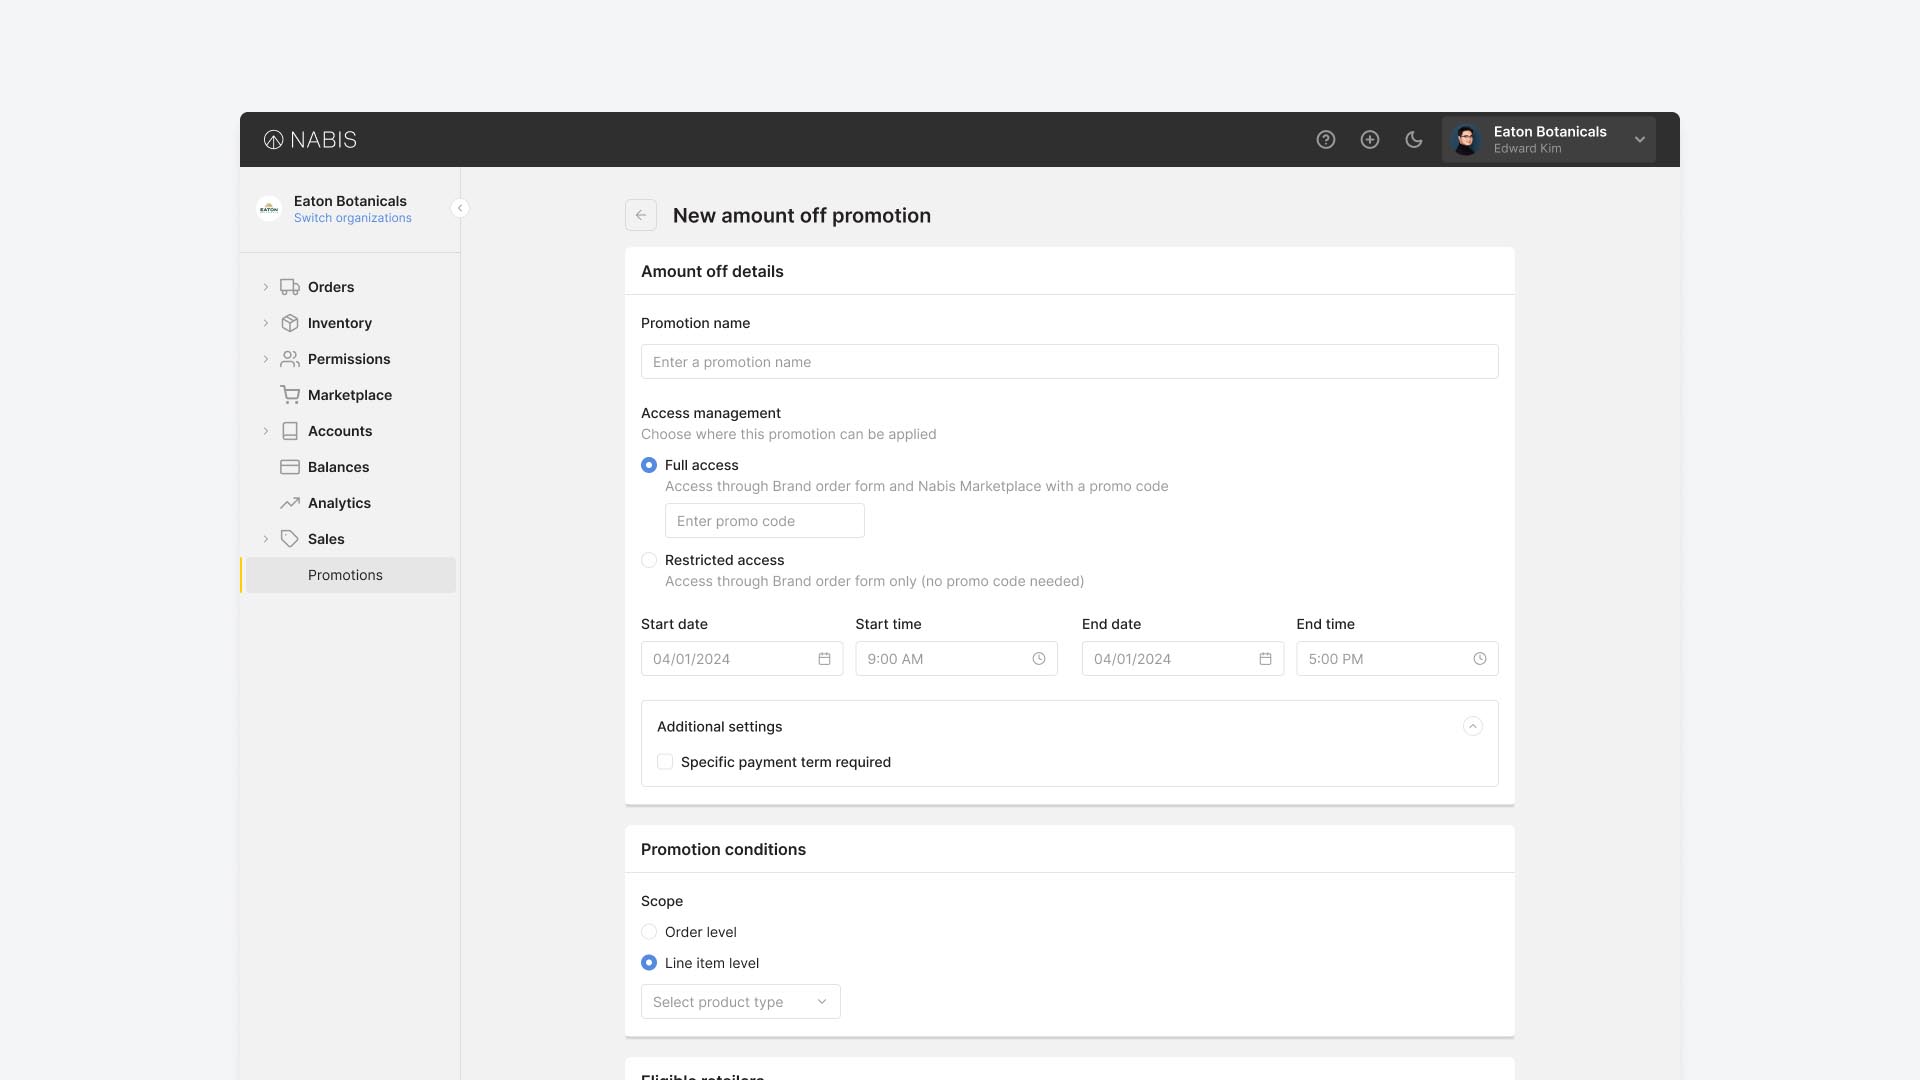
Task: Click the plus circle icon in header
Action: pos(1370,140)
